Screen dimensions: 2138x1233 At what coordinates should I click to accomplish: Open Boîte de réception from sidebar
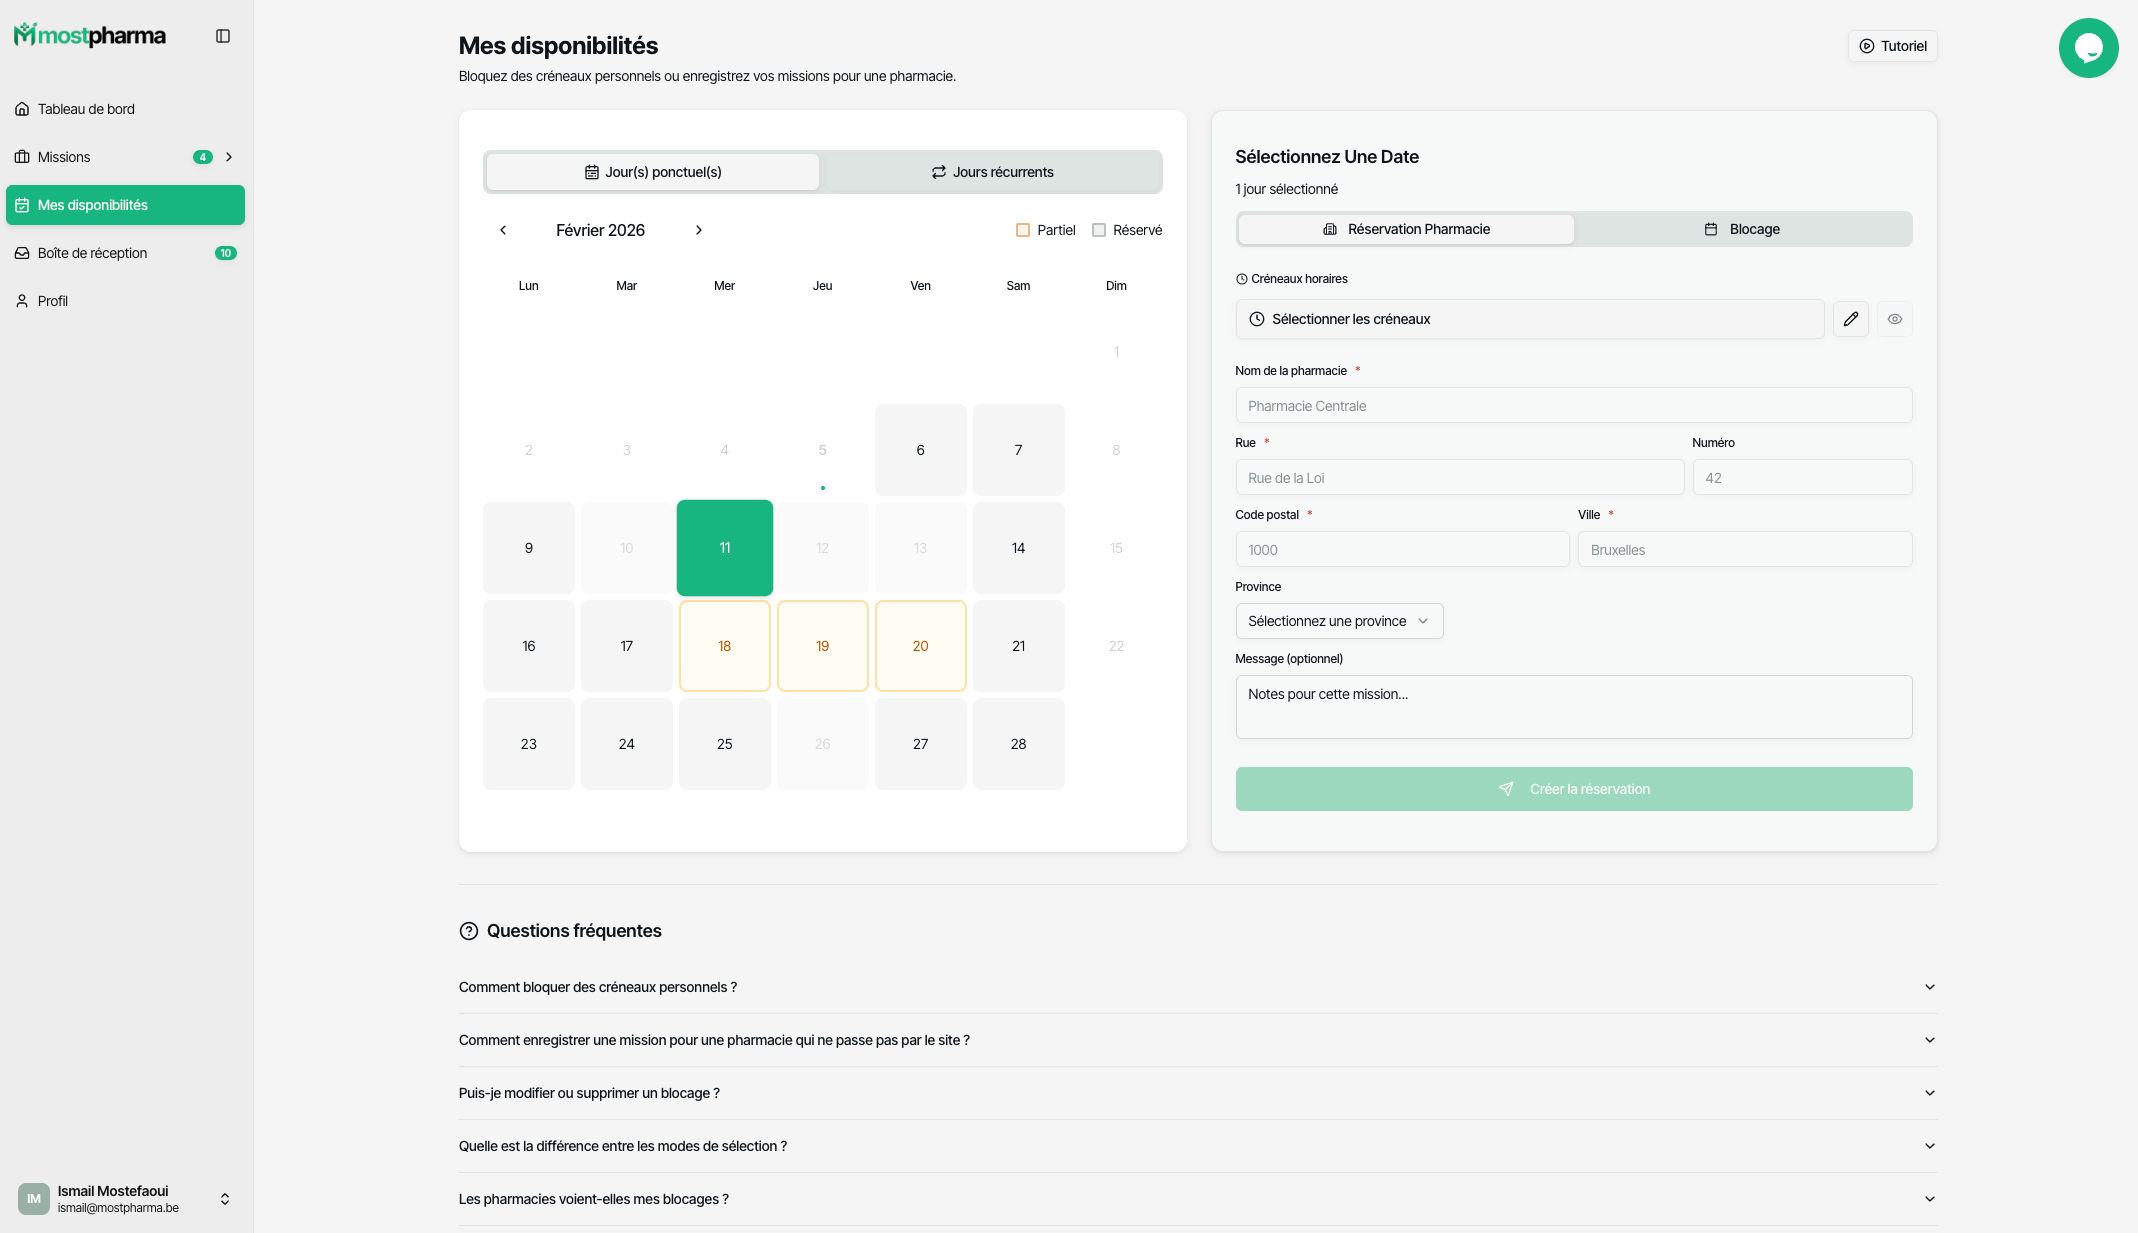[x=92, y=252]
